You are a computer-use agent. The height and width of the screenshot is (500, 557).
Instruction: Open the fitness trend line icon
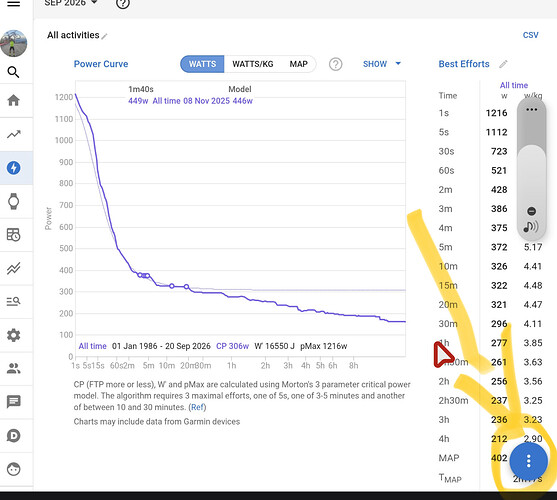point(13,134)
